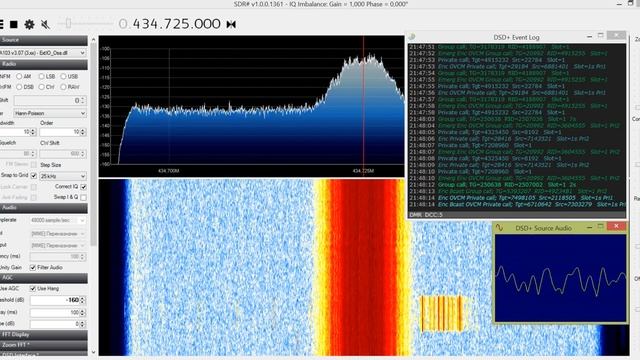Click the DSD+ Event Log window icon
Viewport: 640px width, 360px height.
pyautogui.click(x=412, y=37)
